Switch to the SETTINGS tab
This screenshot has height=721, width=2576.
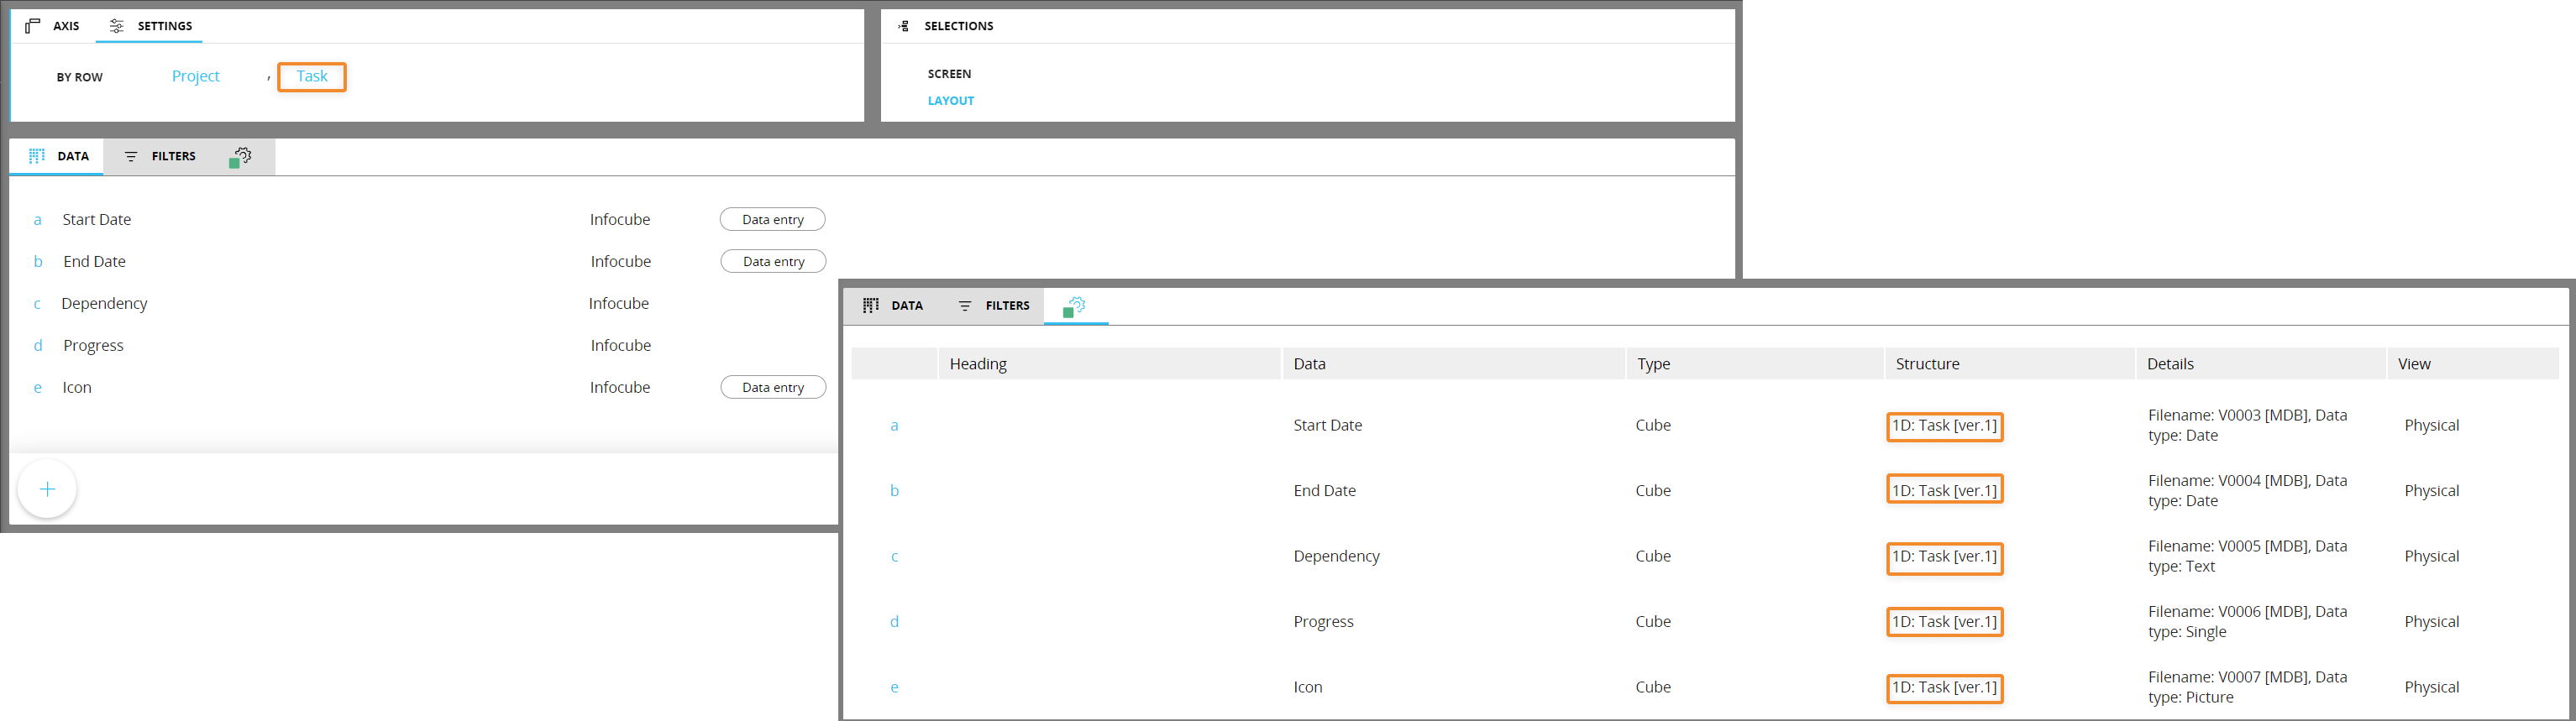[x=150, y=26]
